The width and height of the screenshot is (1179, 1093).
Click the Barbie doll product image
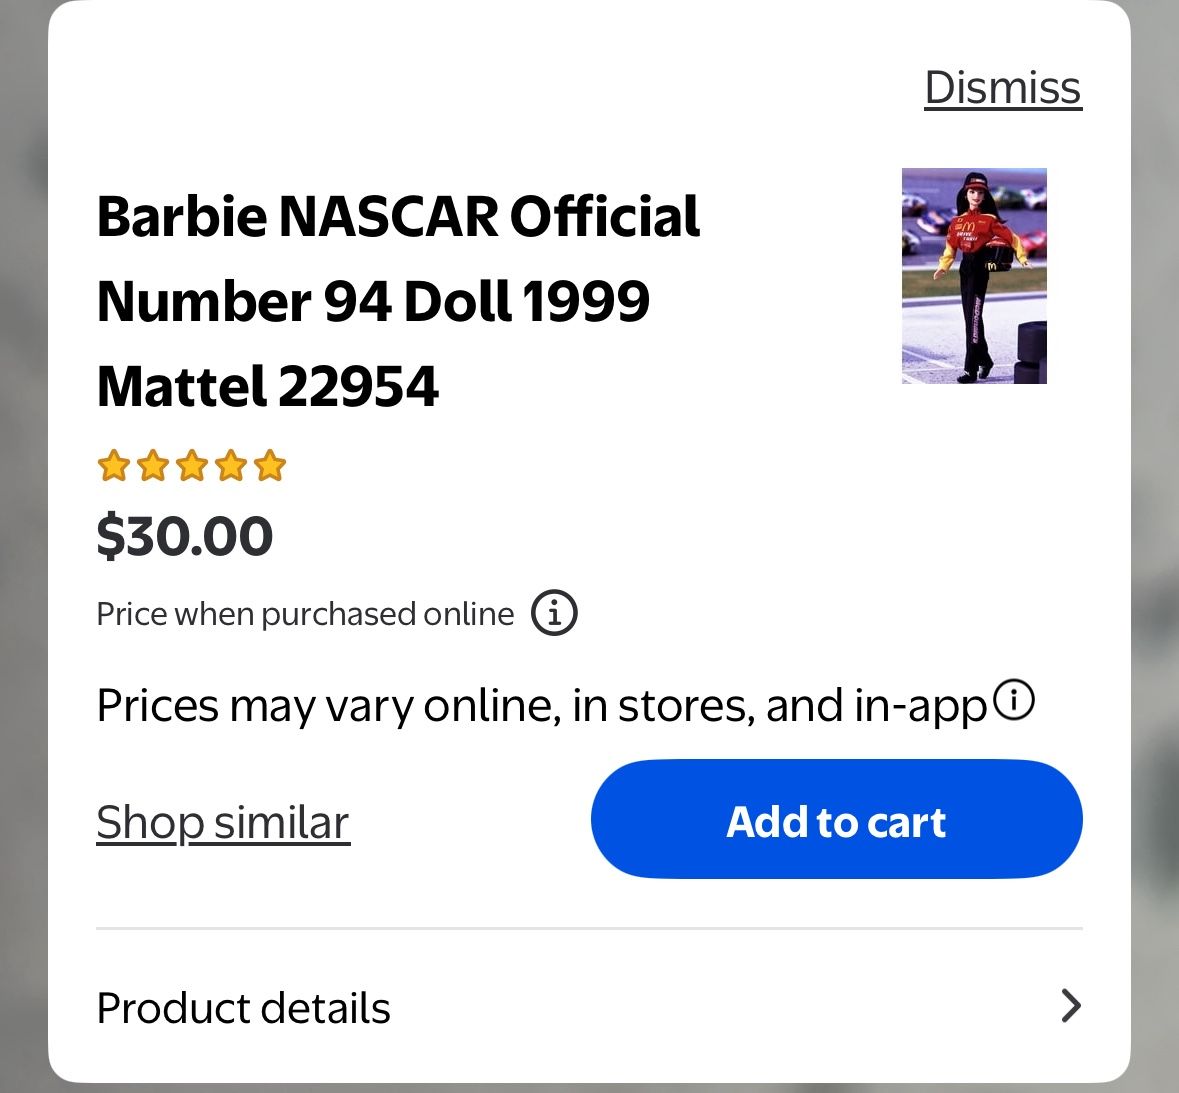(x=973, y=275)
